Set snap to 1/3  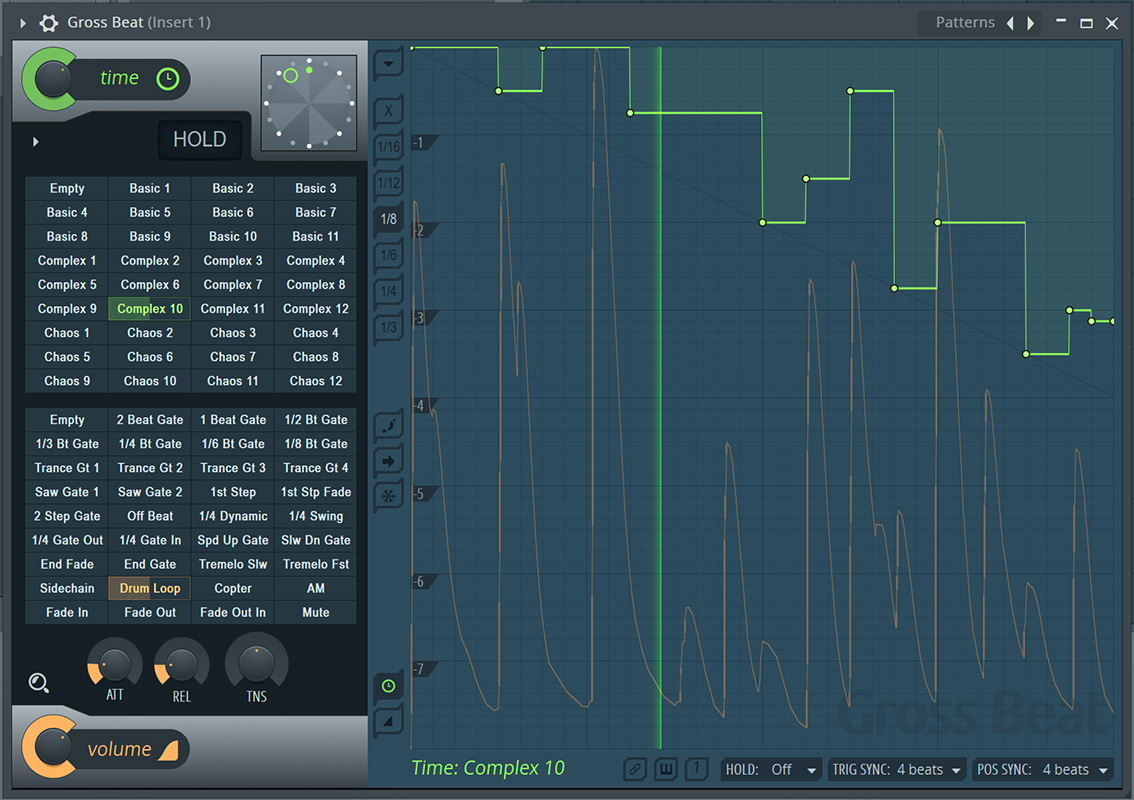pos(388,328)
